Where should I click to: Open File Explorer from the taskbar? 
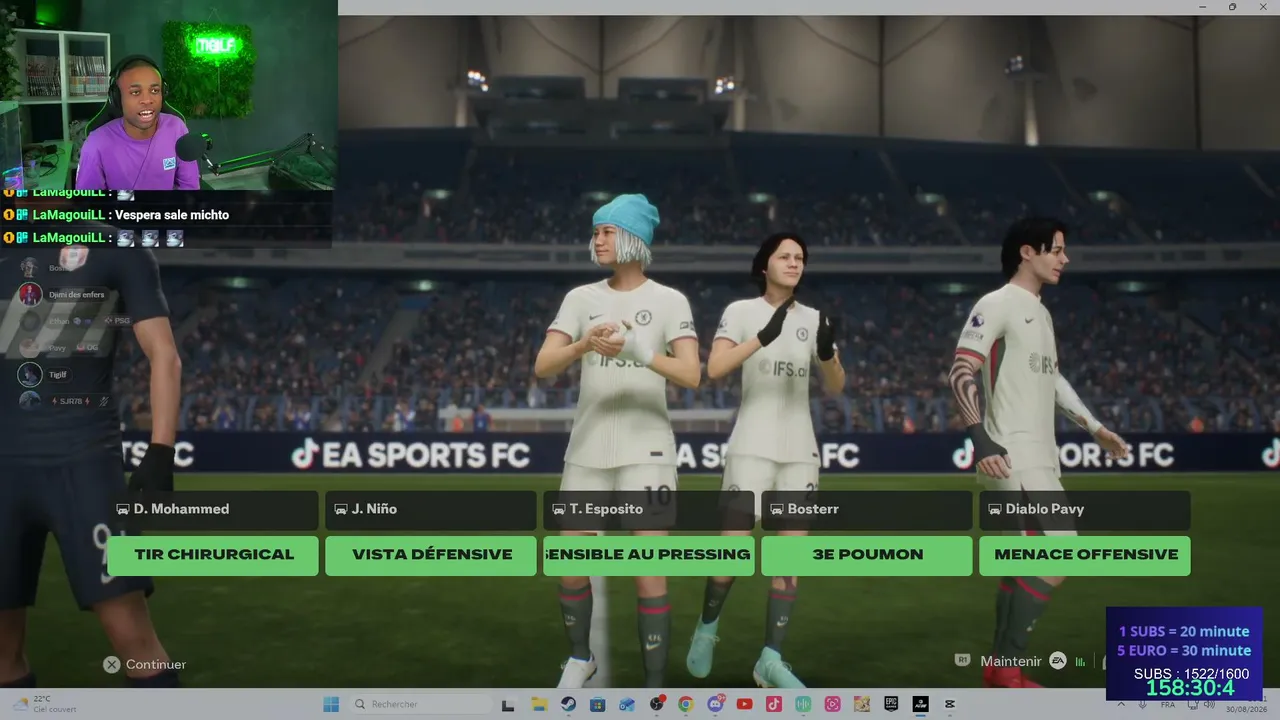click(x=539, y=704)
